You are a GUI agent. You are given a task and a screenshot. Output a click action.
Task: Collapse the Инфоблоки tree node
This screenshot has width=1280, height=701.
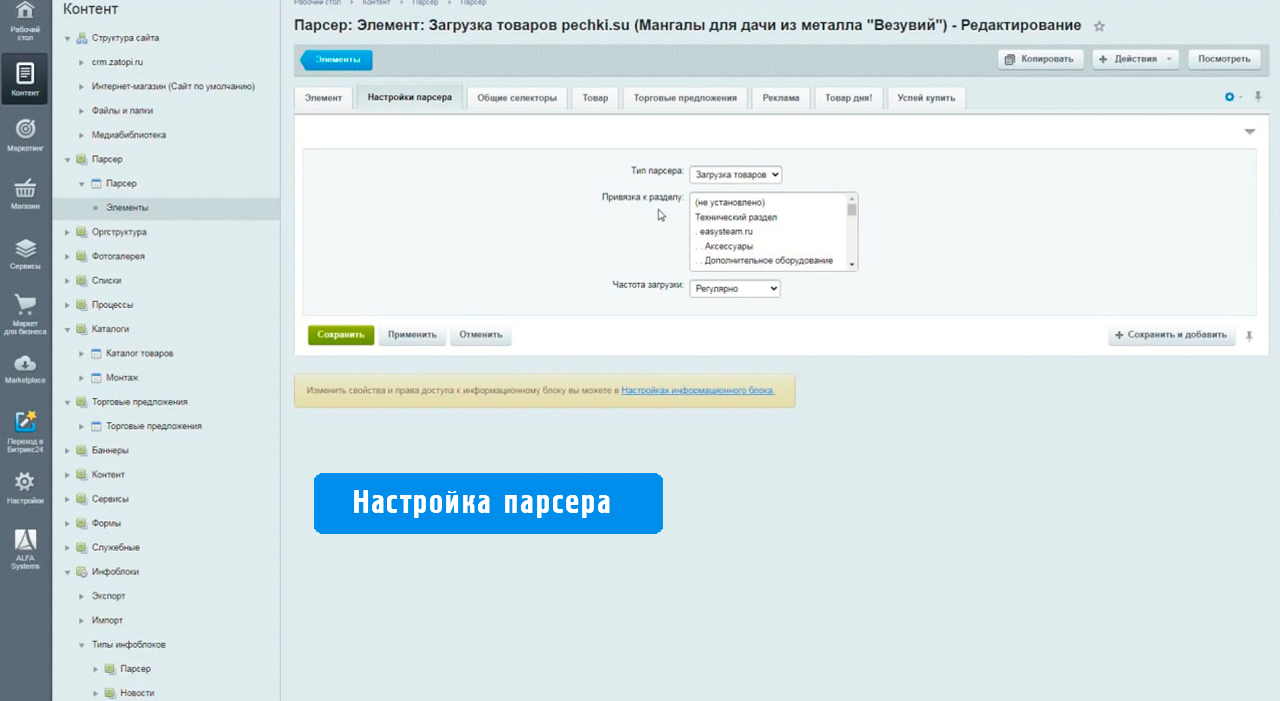click(x=67, y=572)
